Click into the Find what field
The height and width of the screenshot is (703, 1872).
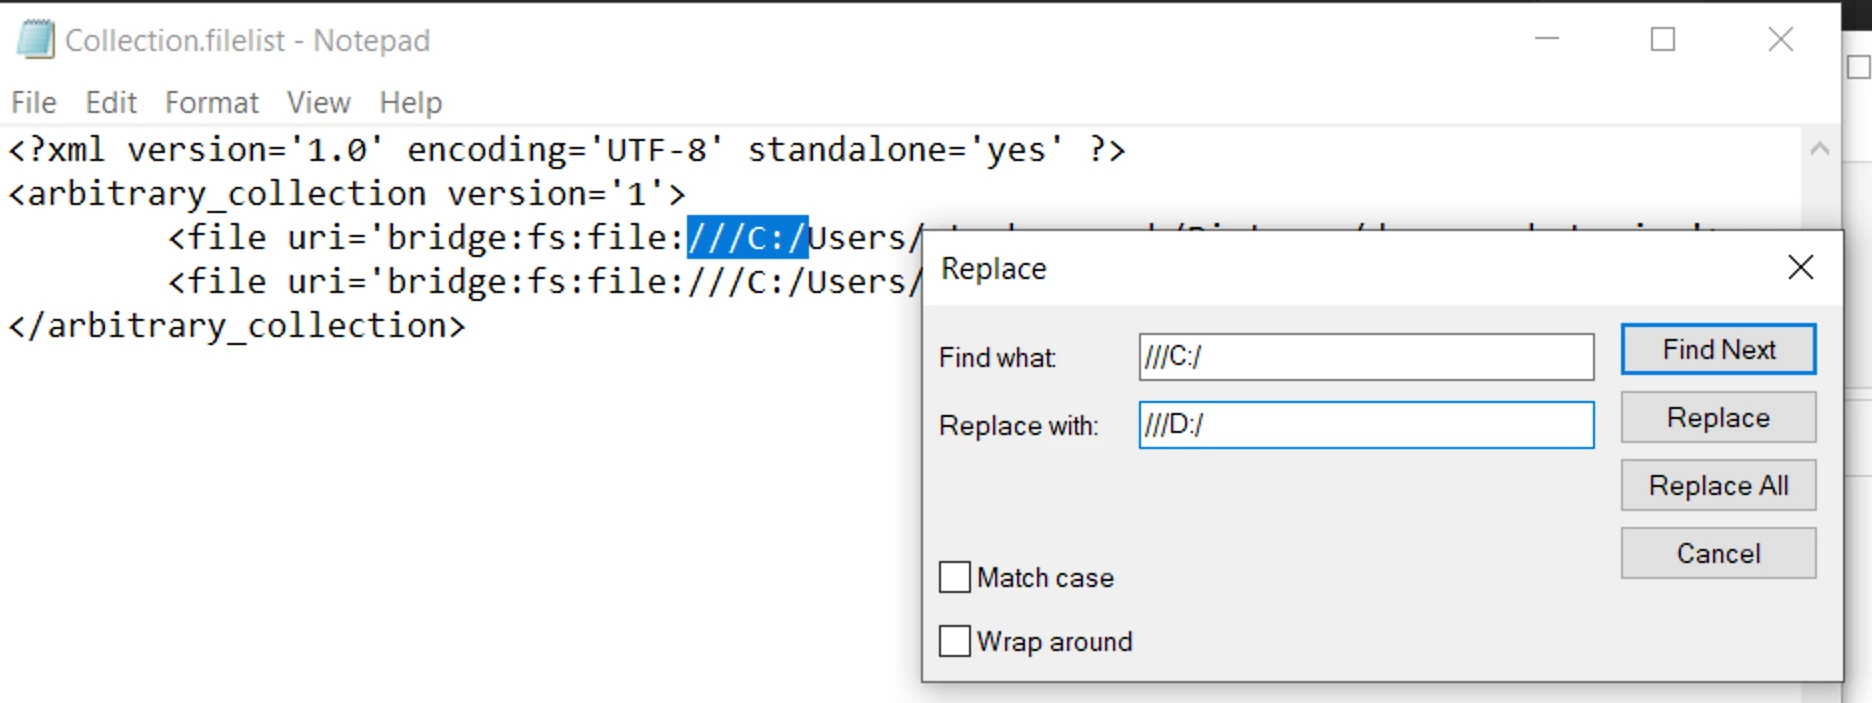1365,357
